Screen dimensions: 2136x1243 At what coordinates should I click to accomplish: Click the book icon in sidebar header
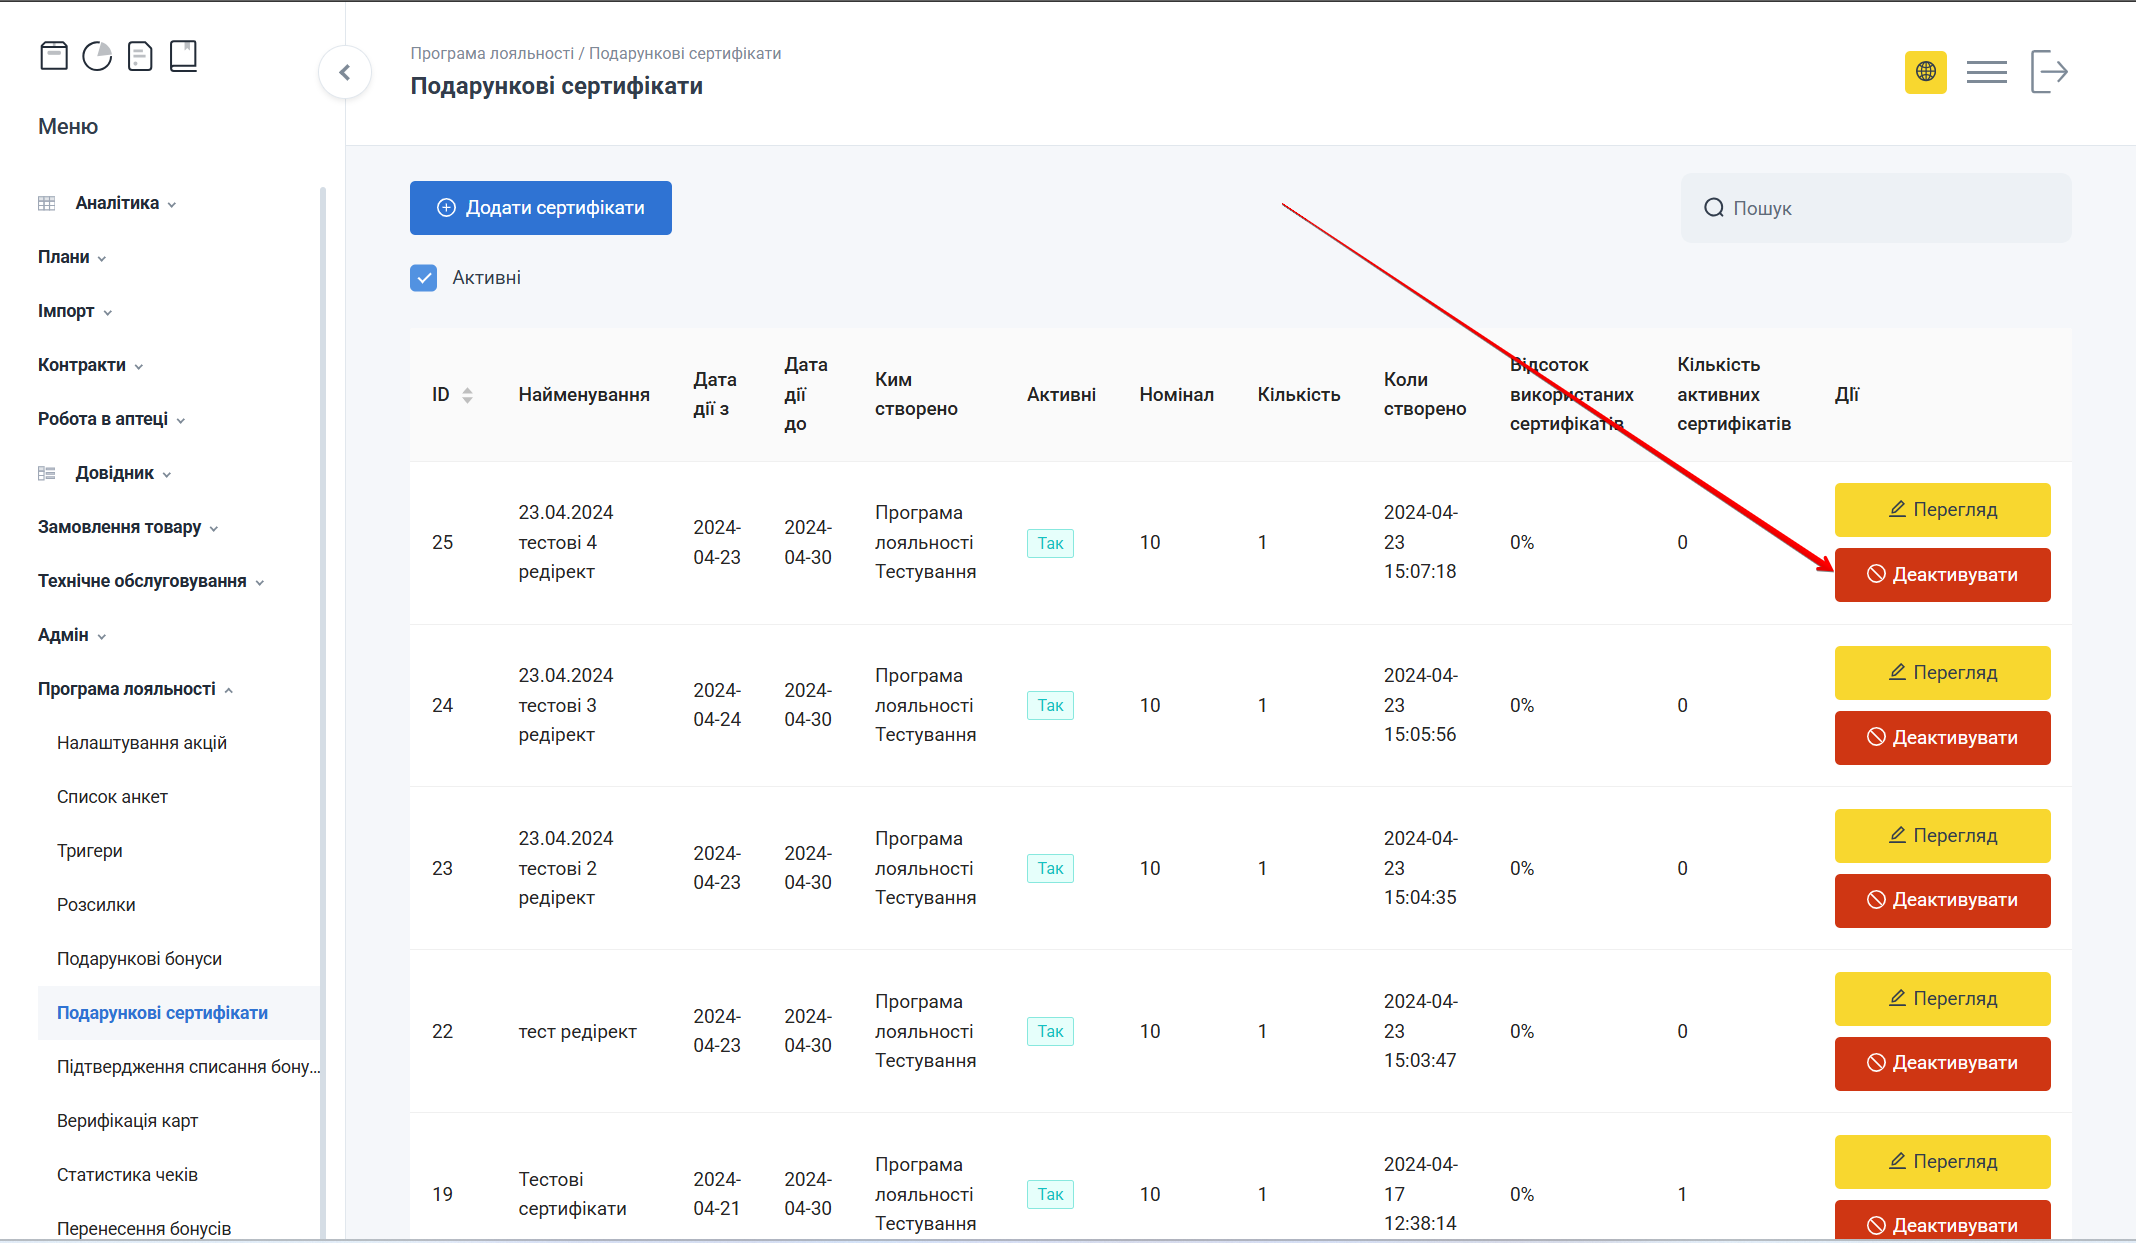click(183, 56)
